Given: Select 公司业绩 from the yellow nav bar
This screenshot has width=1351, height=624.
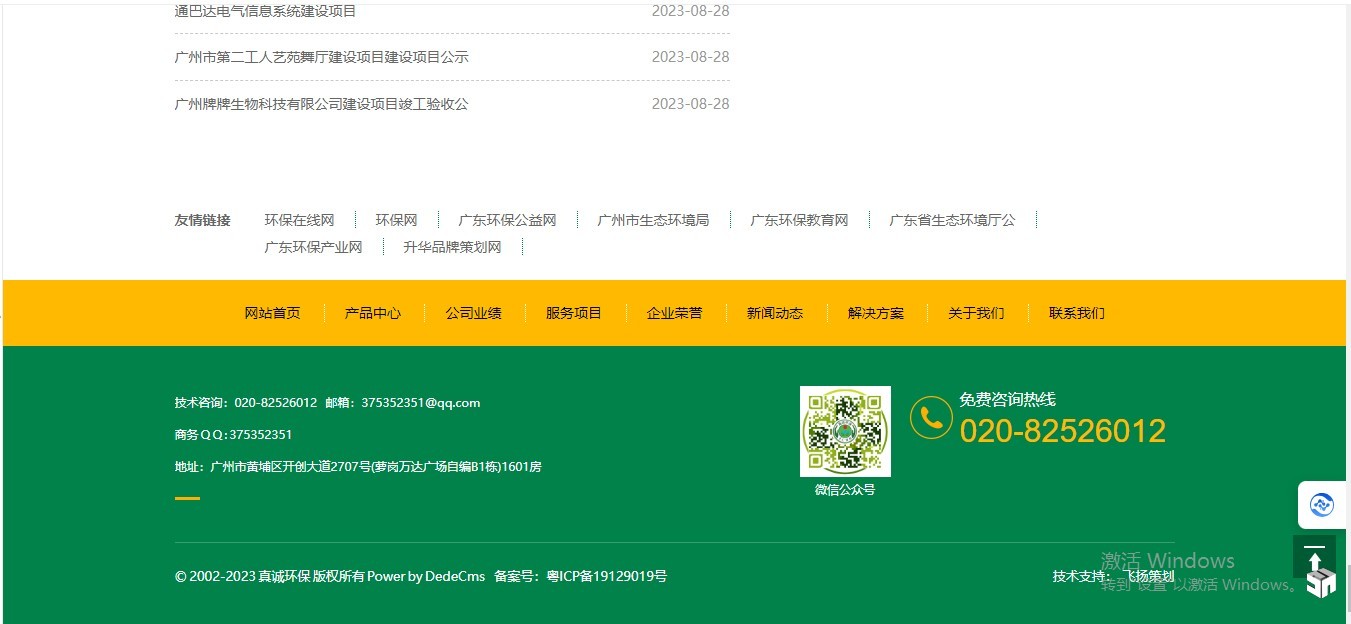Looking at the screenshot, I should point(473,313).
